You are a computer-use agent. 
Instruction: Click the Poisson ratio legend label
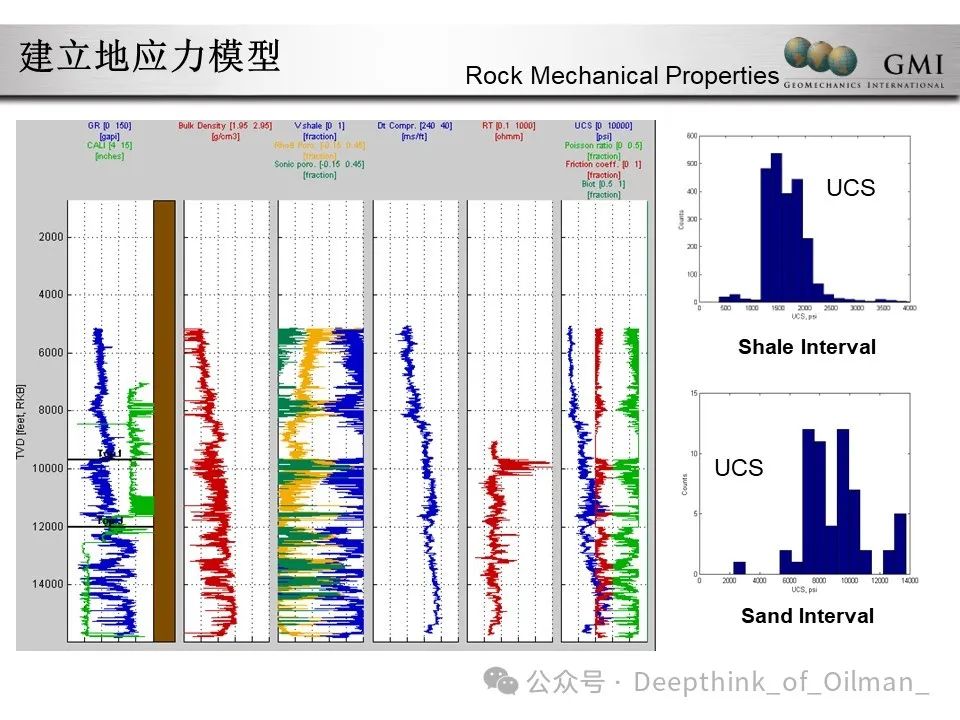coord(604,145)
